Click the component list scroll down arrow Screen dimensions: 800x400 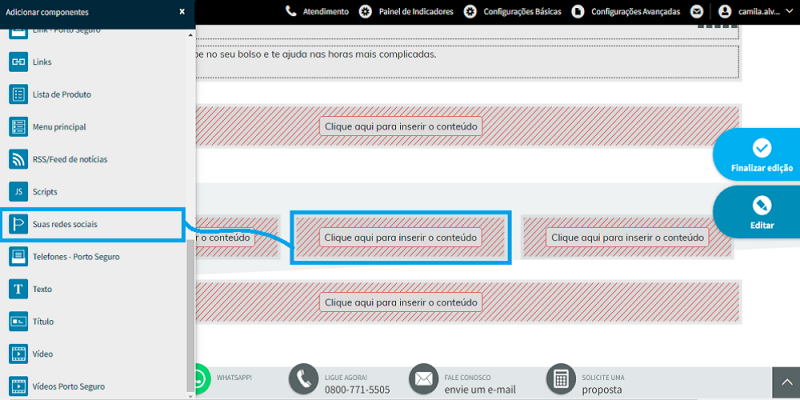(191, 395)
